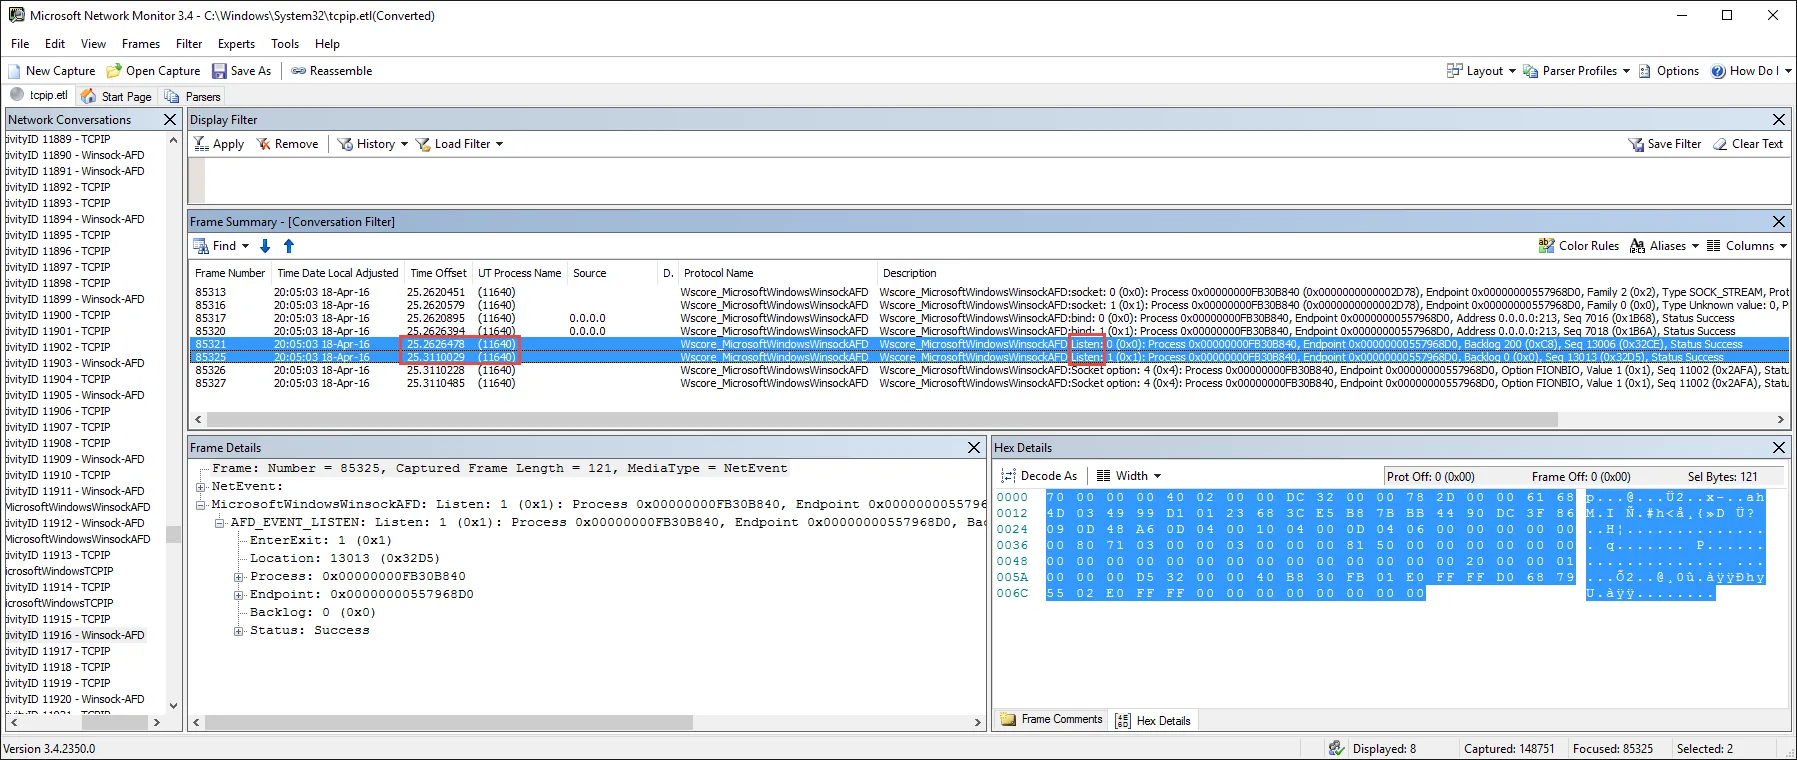Click Save Filter
Image resolution: width=1797 pixels, height=760 pixels.
tap(1665, 144)
